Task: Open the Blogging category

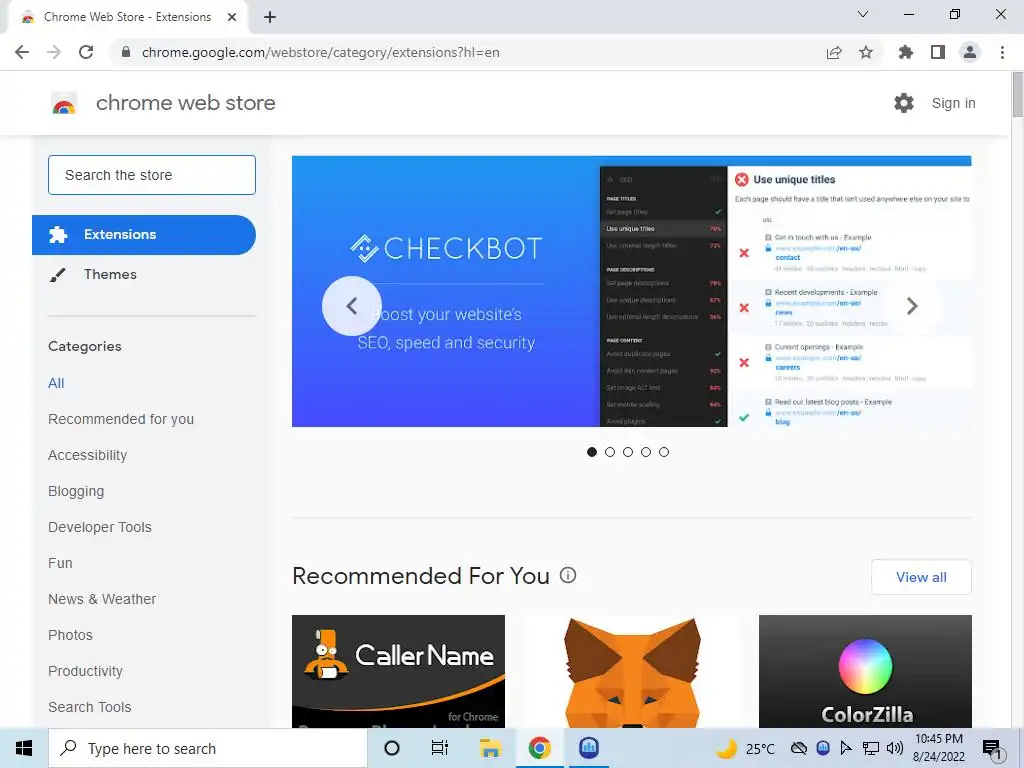Action: pos(76,491)
